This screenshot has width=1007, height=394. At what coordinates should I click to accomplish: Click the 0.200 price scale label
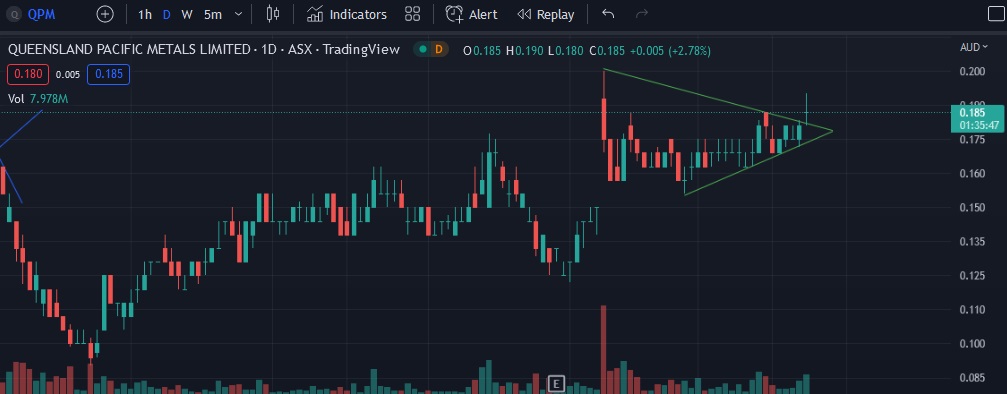[x=972, y=71]
